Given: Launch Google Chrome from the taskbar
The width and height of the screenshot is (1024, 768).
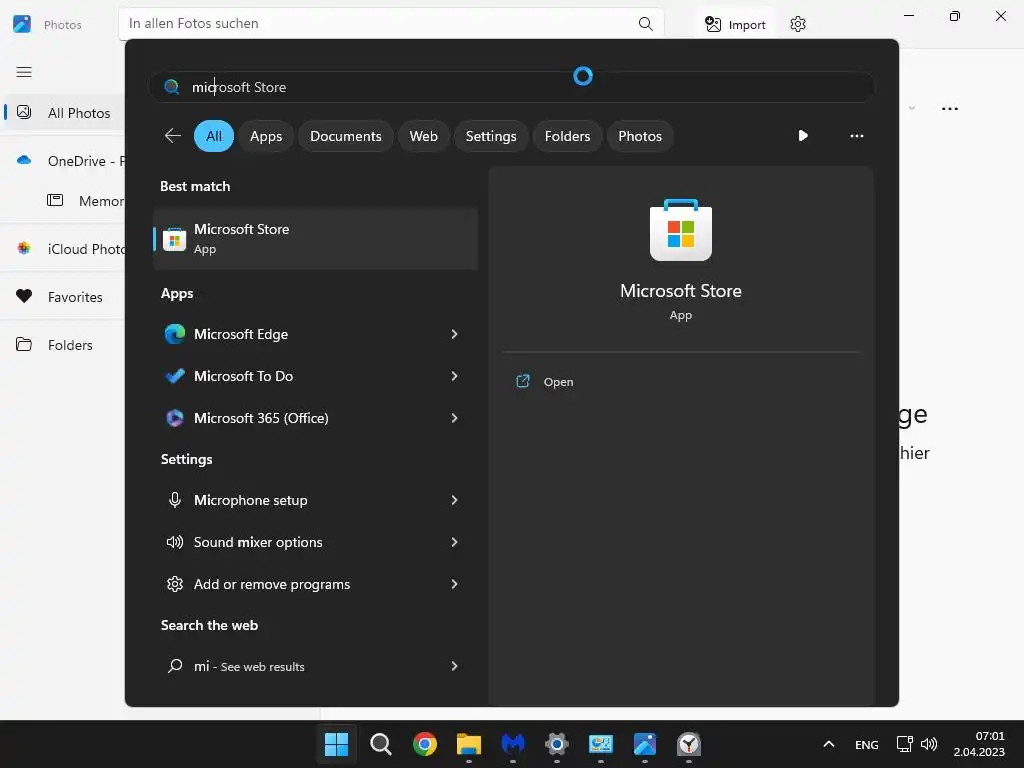Looking at the screenshot, I should [424, 744].
